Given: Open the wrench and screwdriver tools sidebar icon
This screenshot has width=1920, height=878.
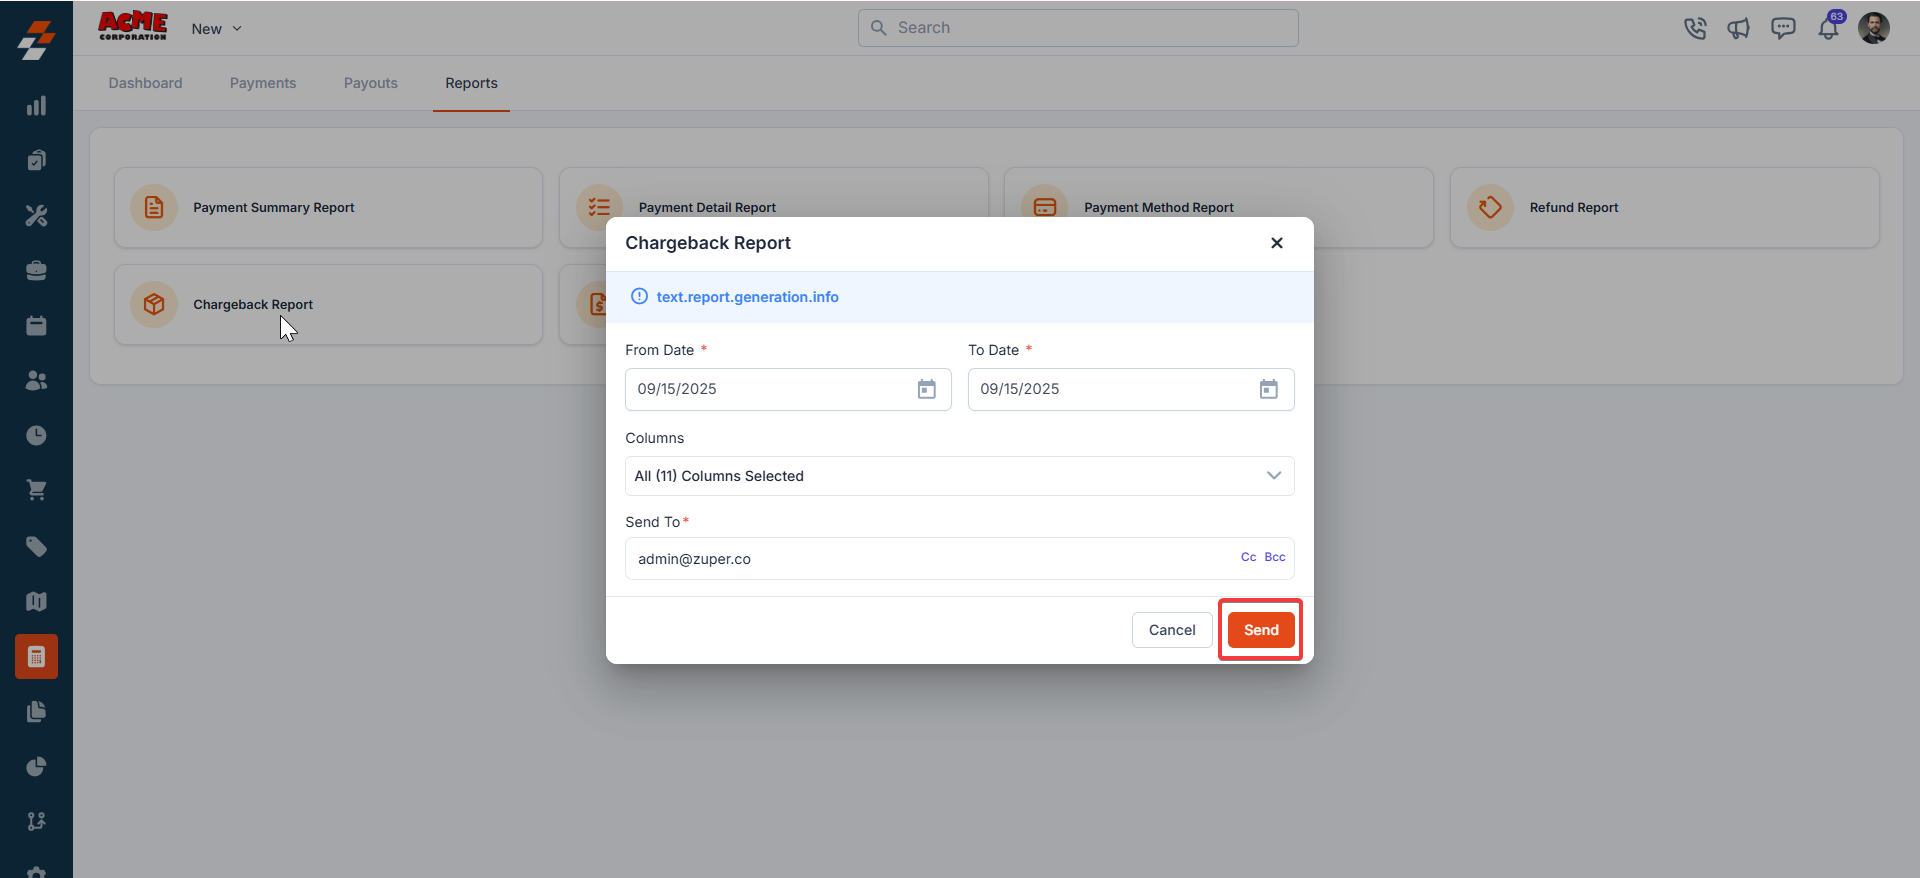Looking at the screenshot, I should coord(36,216).
